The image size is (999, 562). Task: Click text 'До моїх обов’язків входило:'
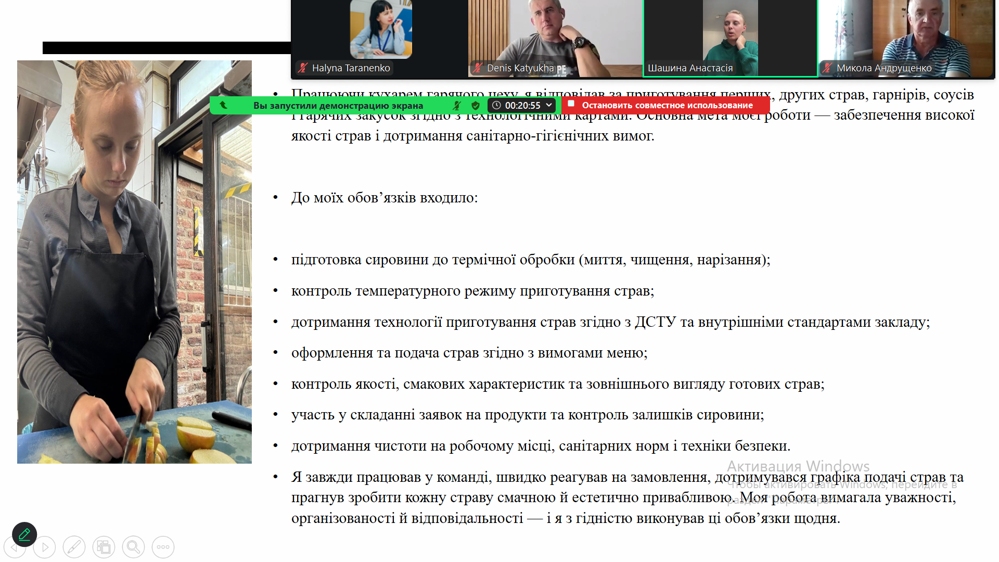[x=384, y=198]
